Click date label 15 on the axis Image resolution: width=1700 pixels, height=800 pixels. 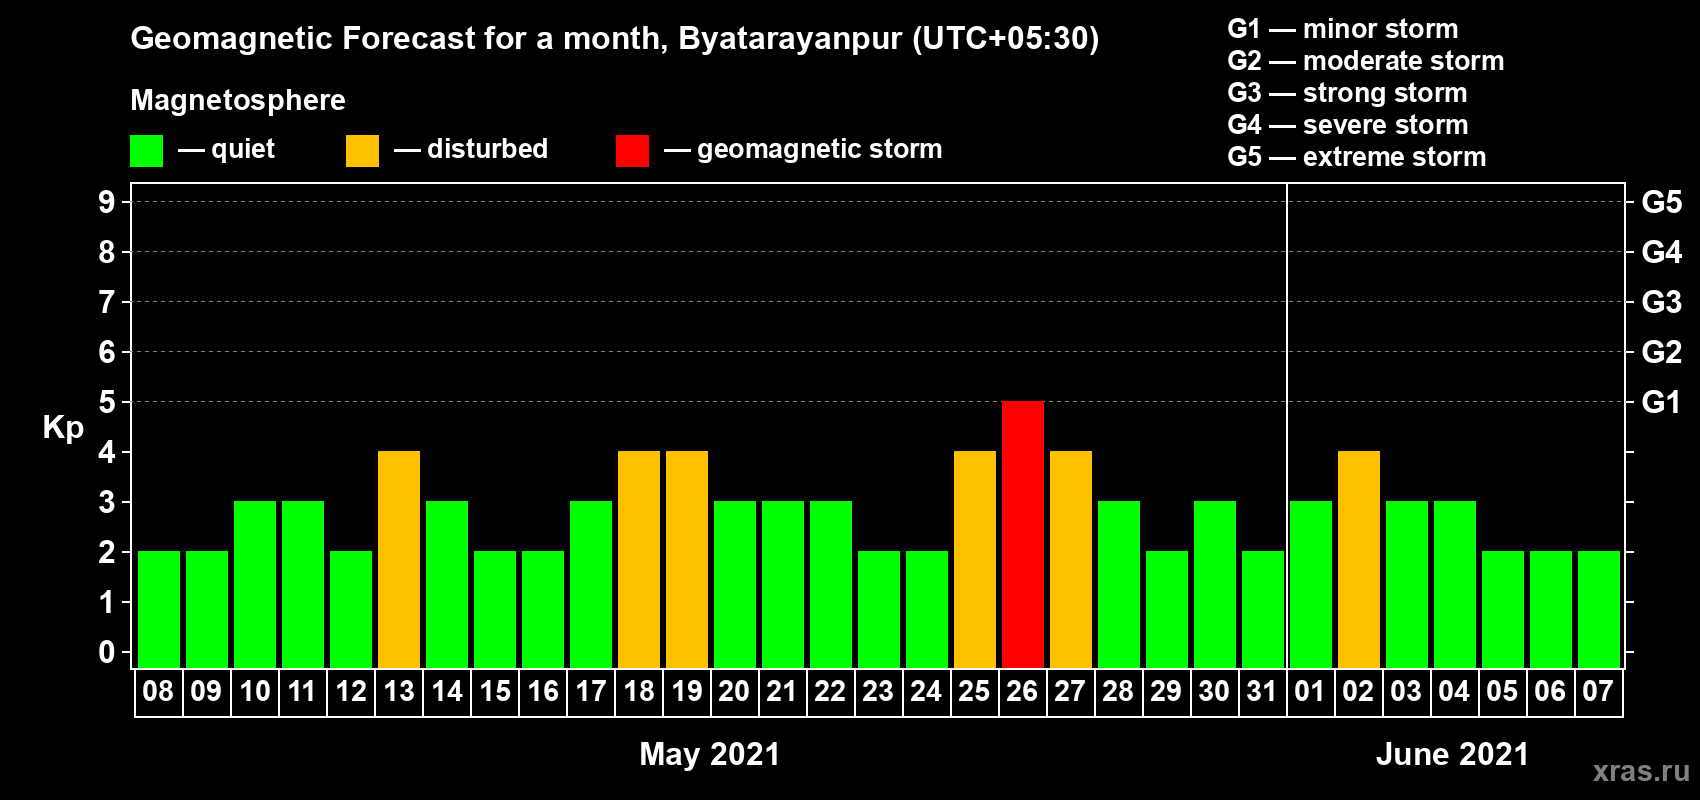(x=495, y=691)
